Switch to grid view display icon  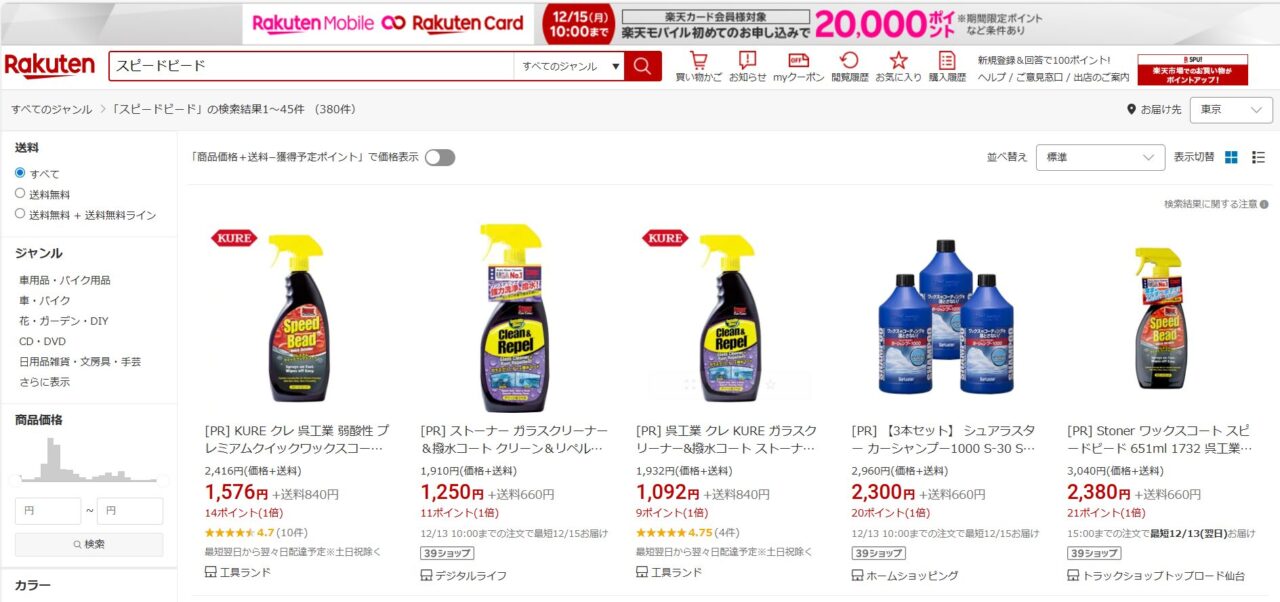(x=1231, y=157)
